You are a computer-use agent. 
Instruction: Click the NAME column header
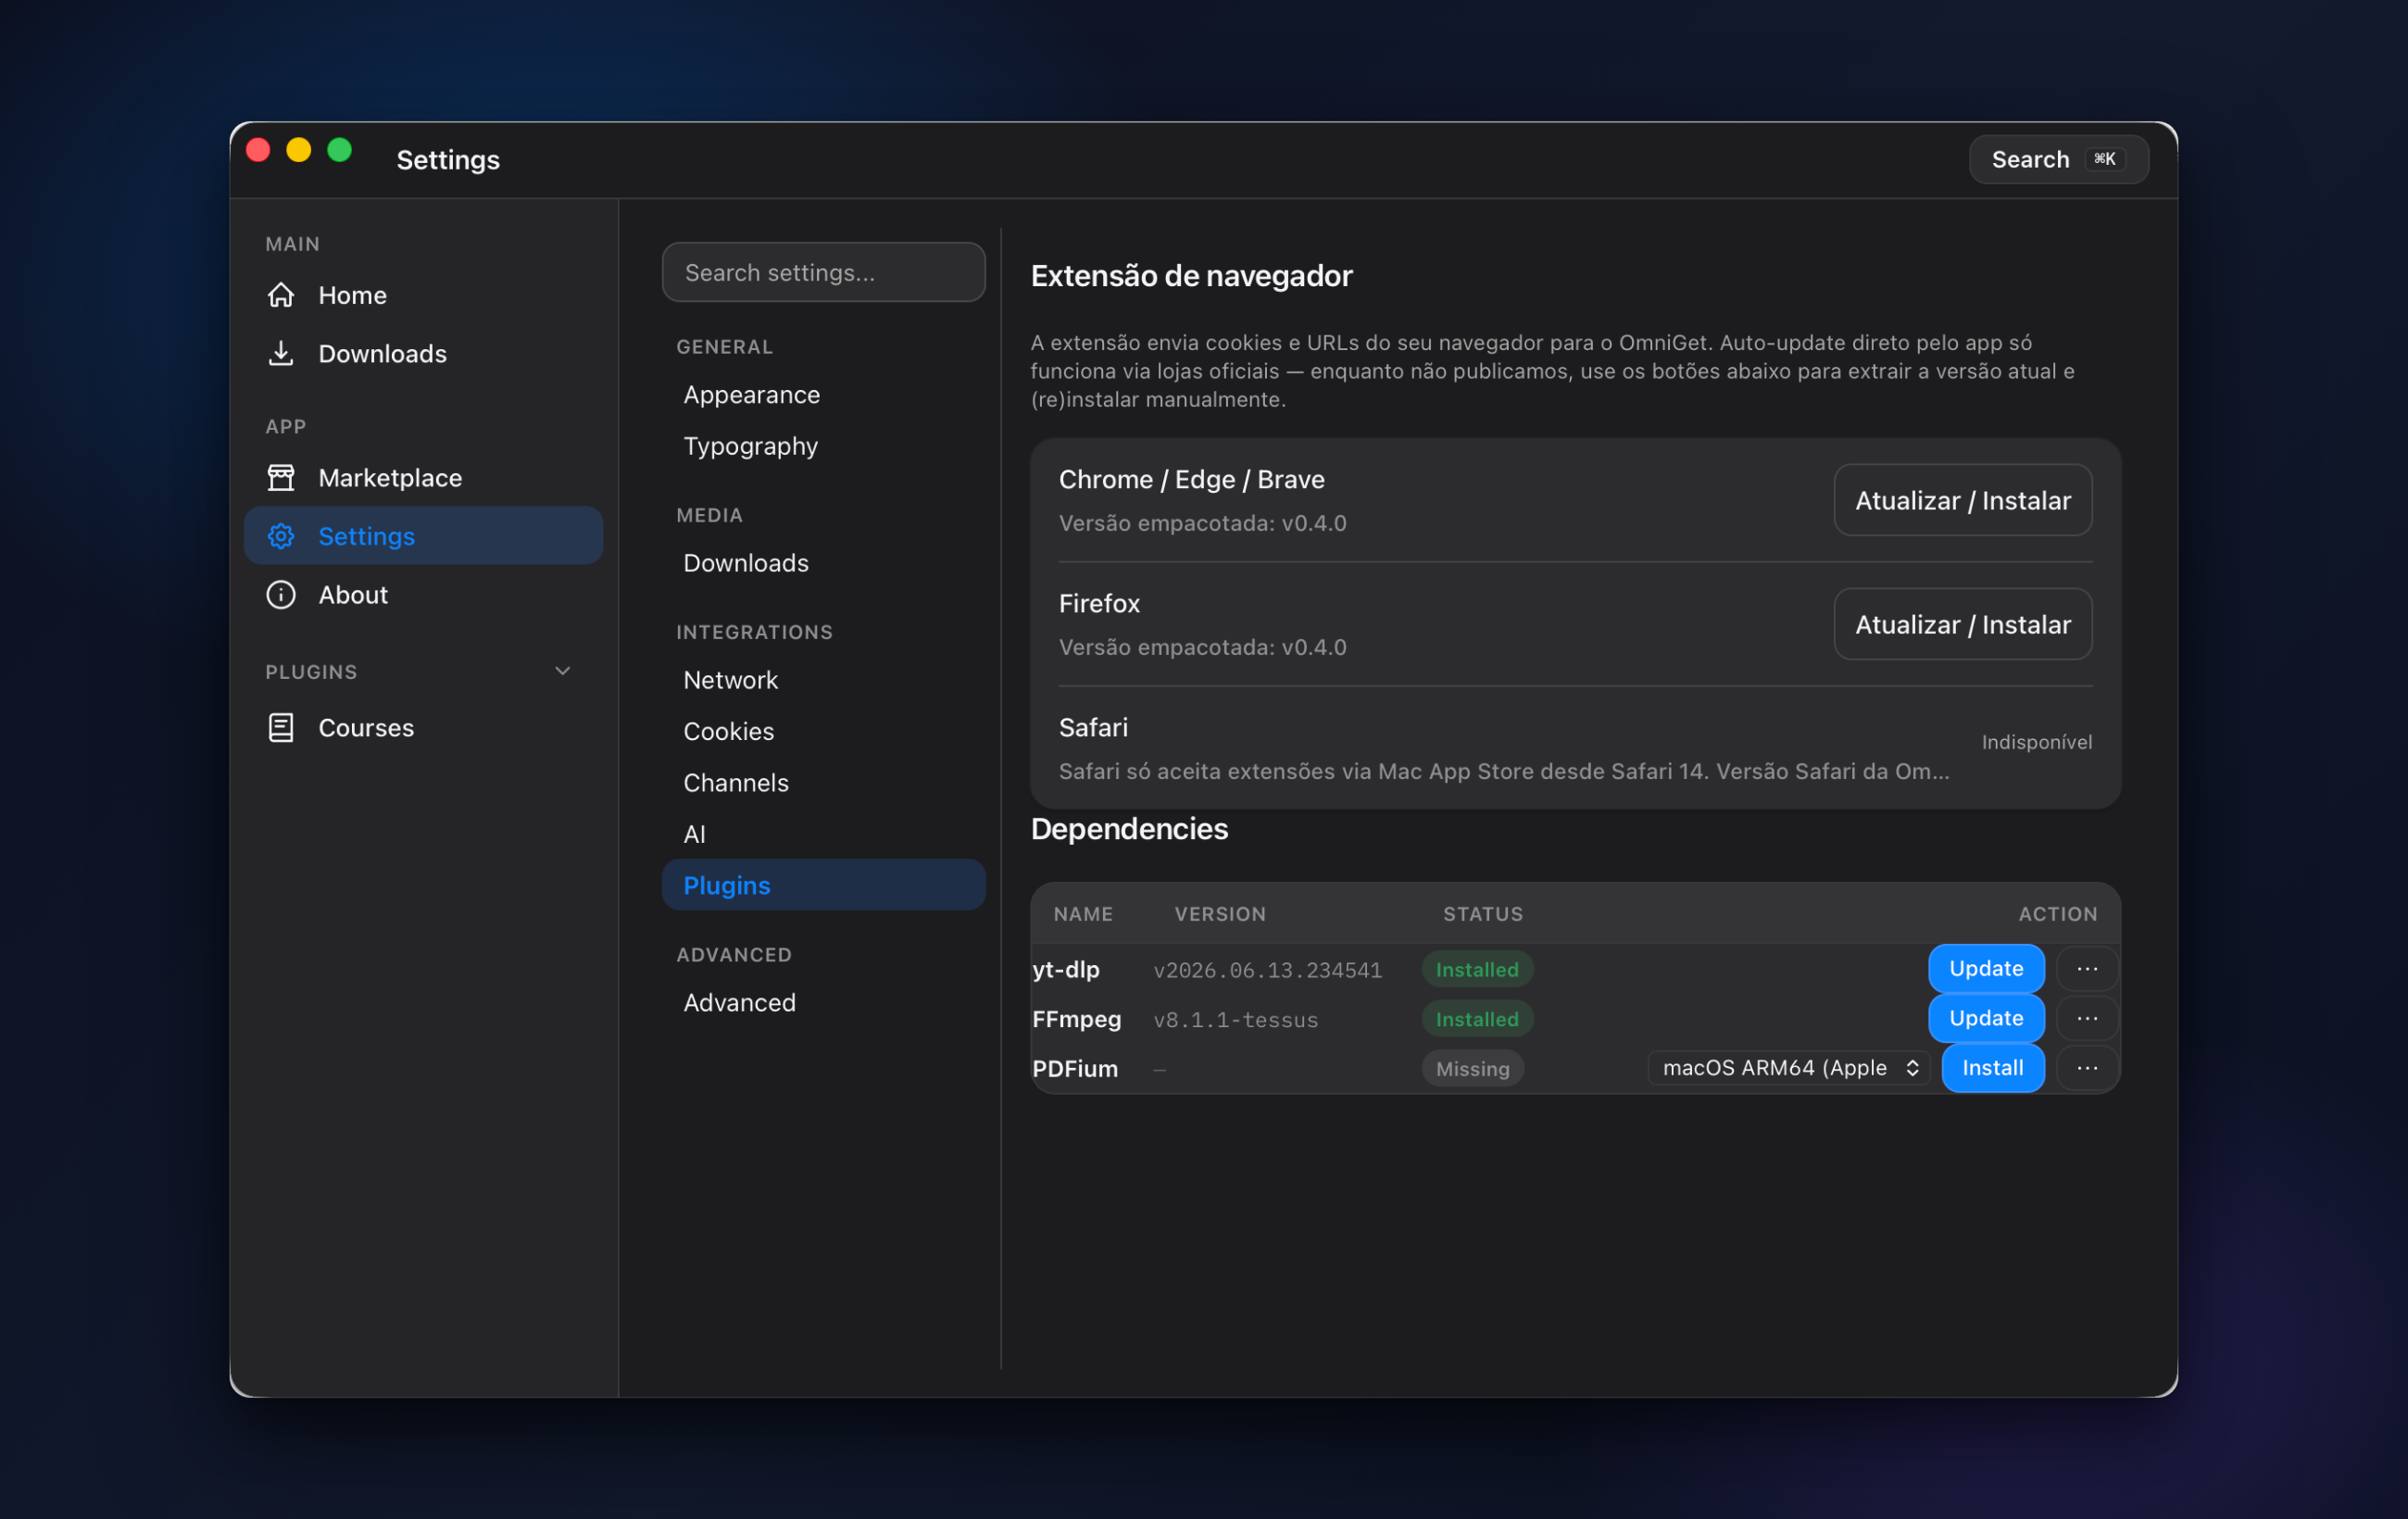click(x=1083, y=914)
